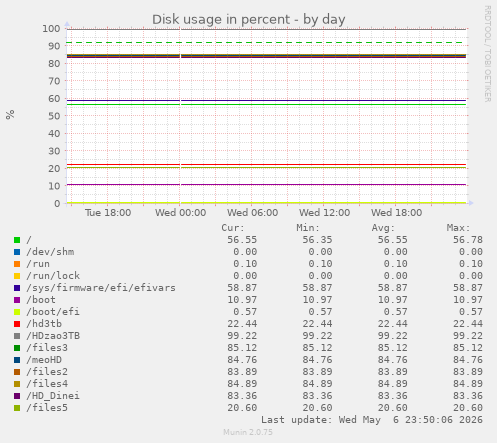497x443 pixels.
Task: Click the /hd3tb legend label
Action: coord(44,324)
